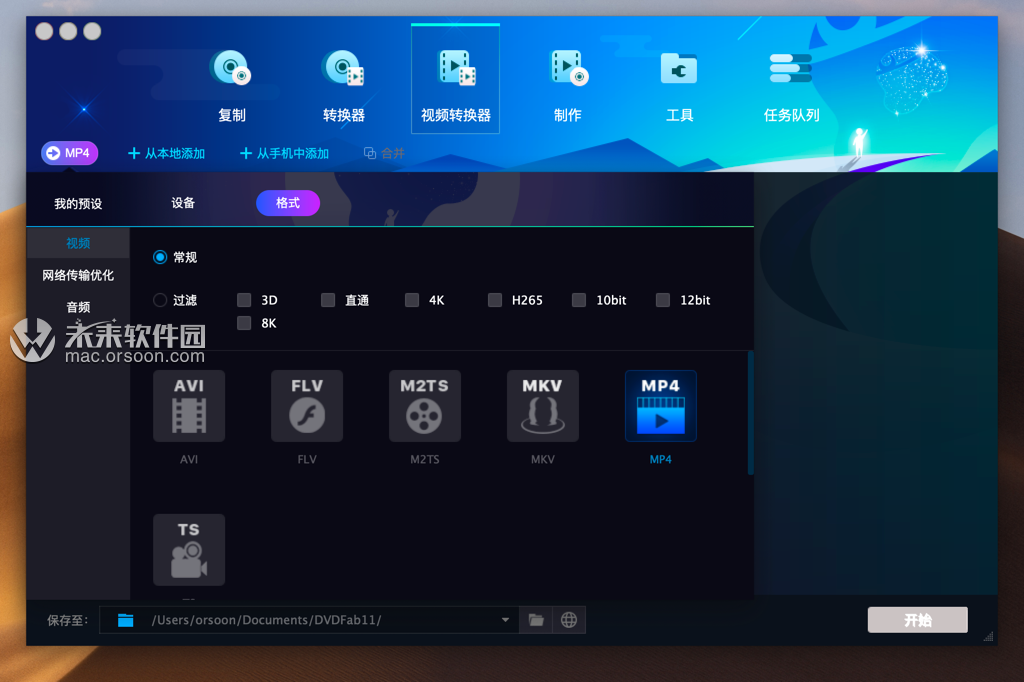
Task: Enable the 10bit filter checkbox
Action: 579,300
